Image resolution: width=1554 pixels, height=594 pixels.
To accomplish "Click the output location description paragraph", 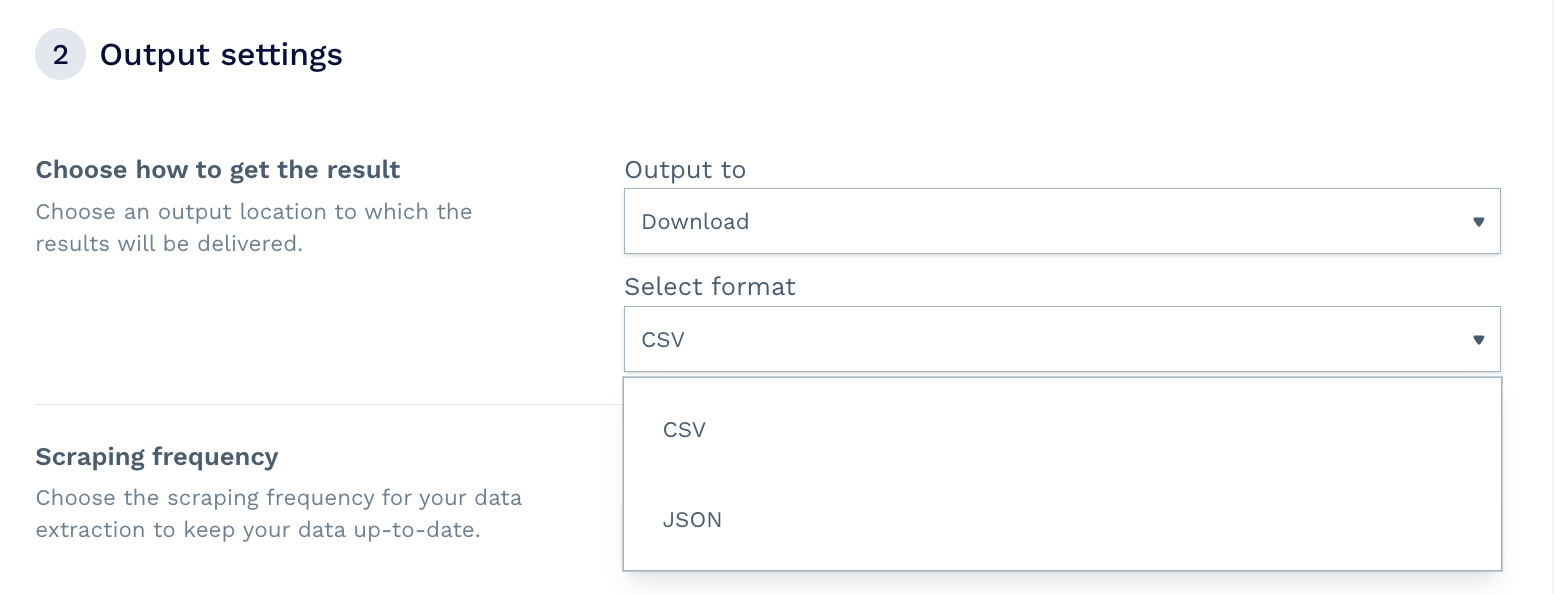I will click(x=254, y=227).
